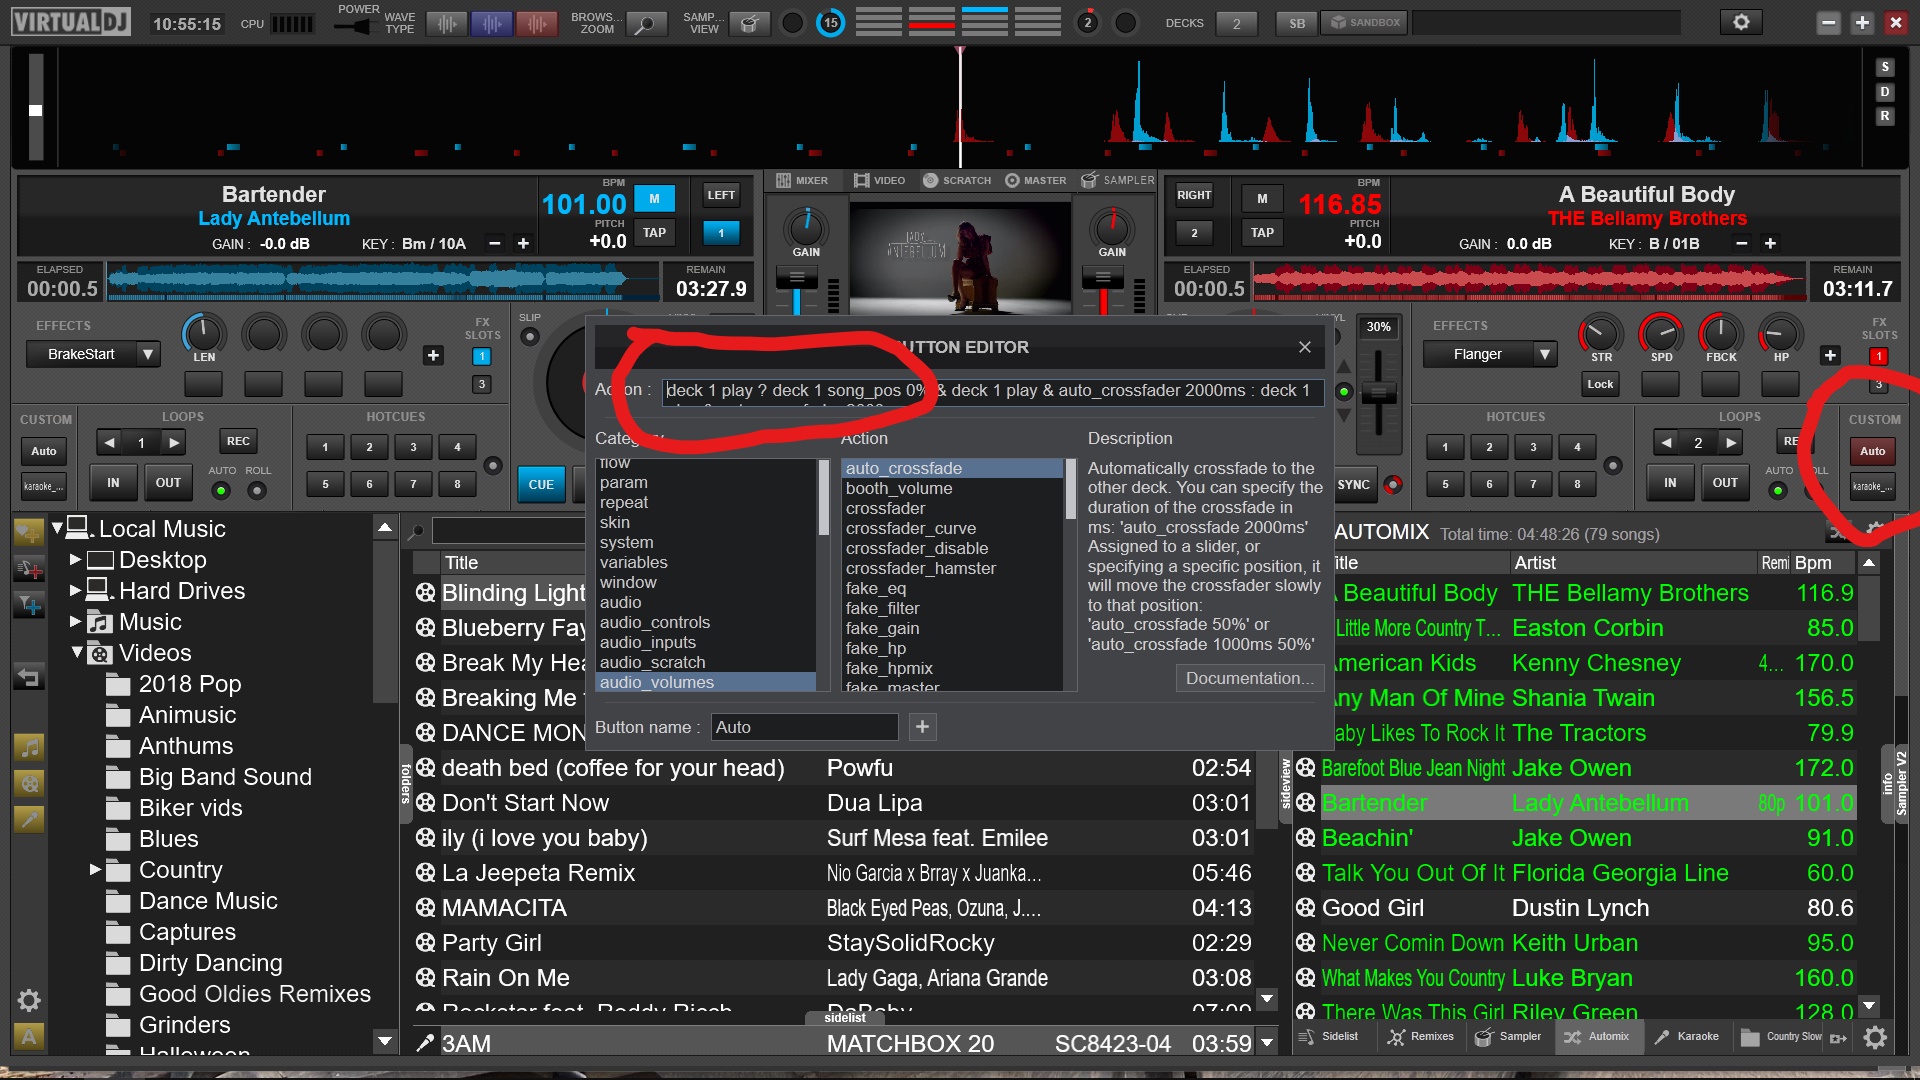The image size is (1920, 1080).
Task: Select the blue wave type icon
Action: (491, 23)
